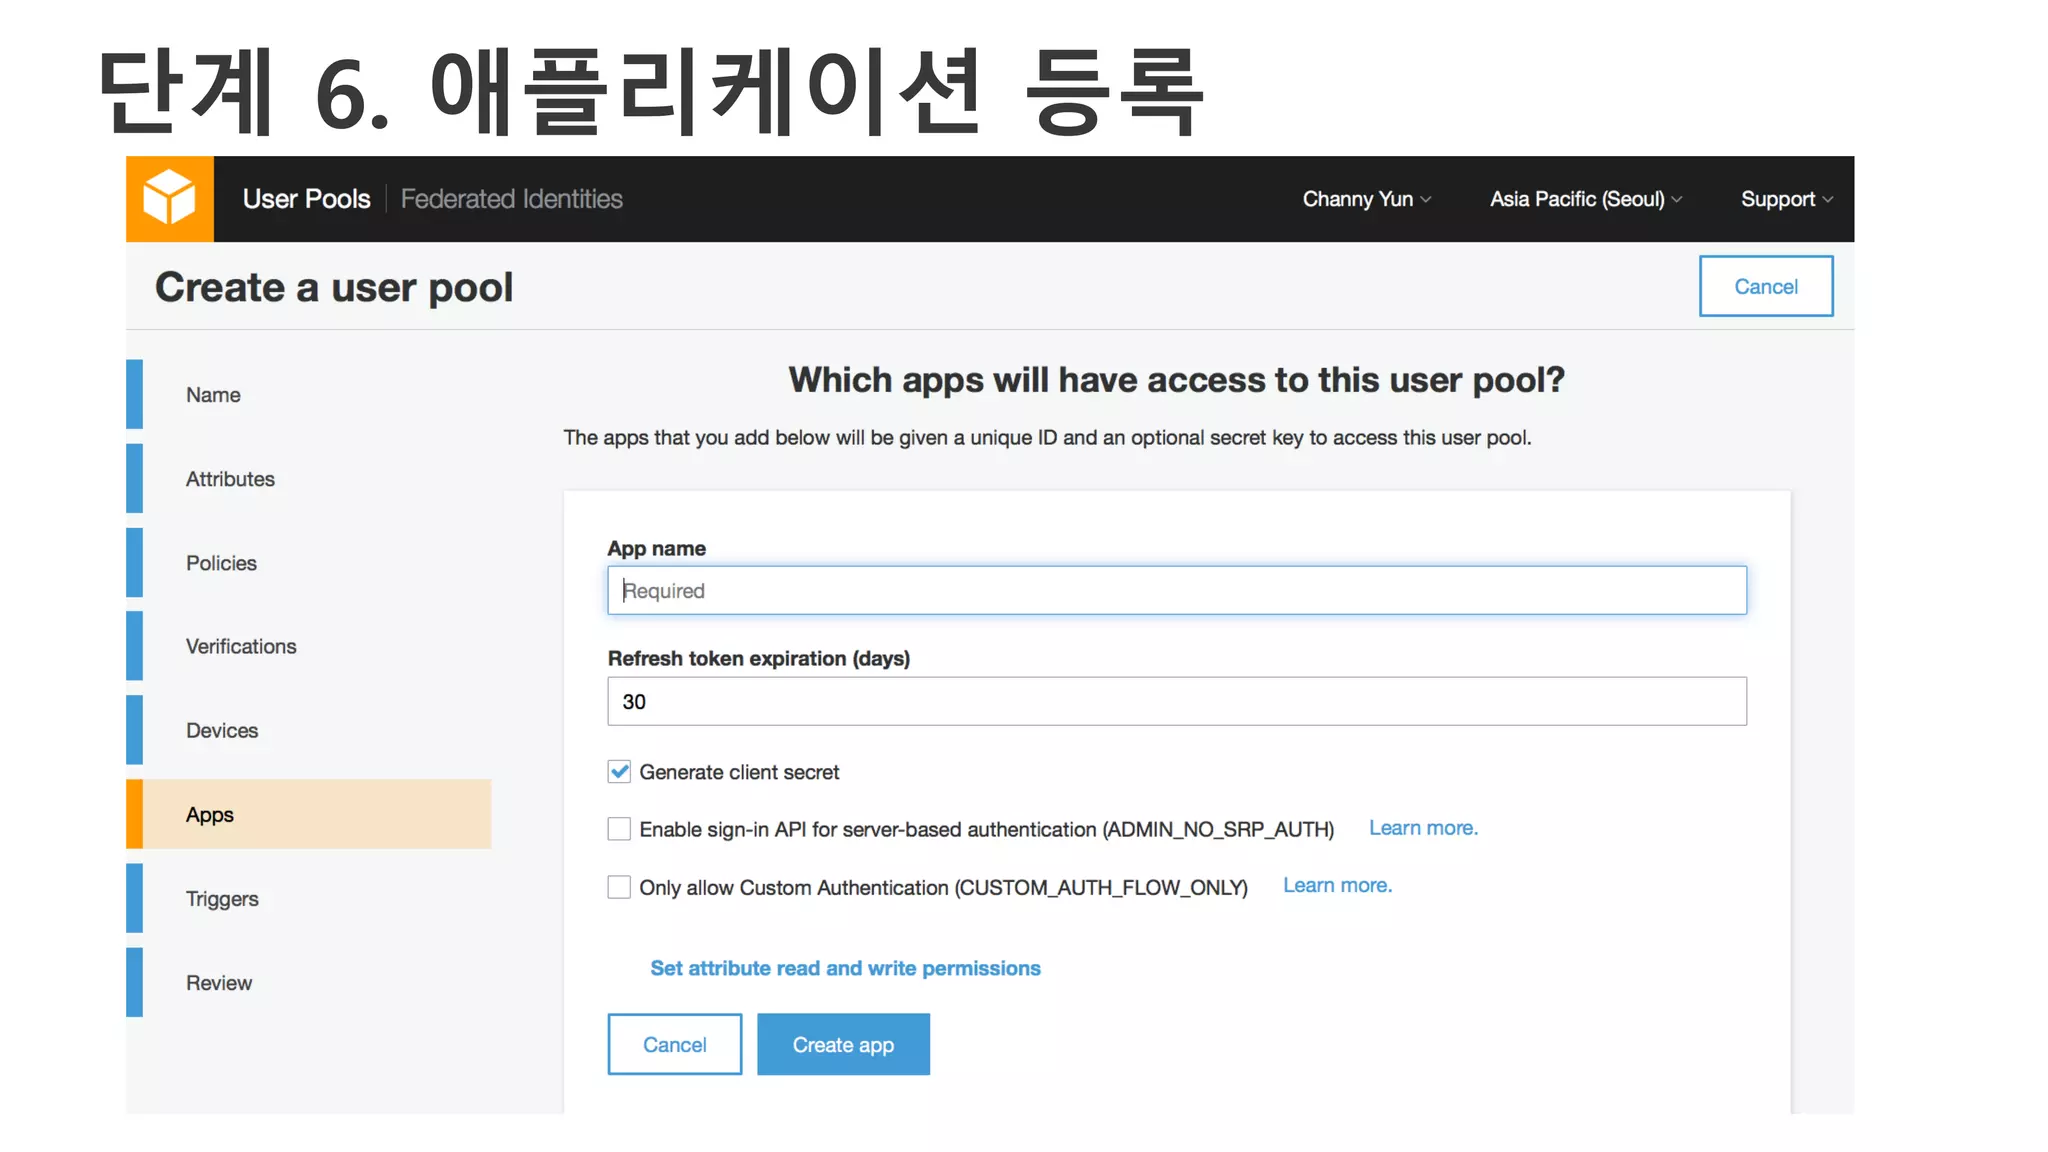Expand the Support dropdown menu
Image resolution: width=2048 pixels, height=1152 pixels.
click(x=1786, y=199)
